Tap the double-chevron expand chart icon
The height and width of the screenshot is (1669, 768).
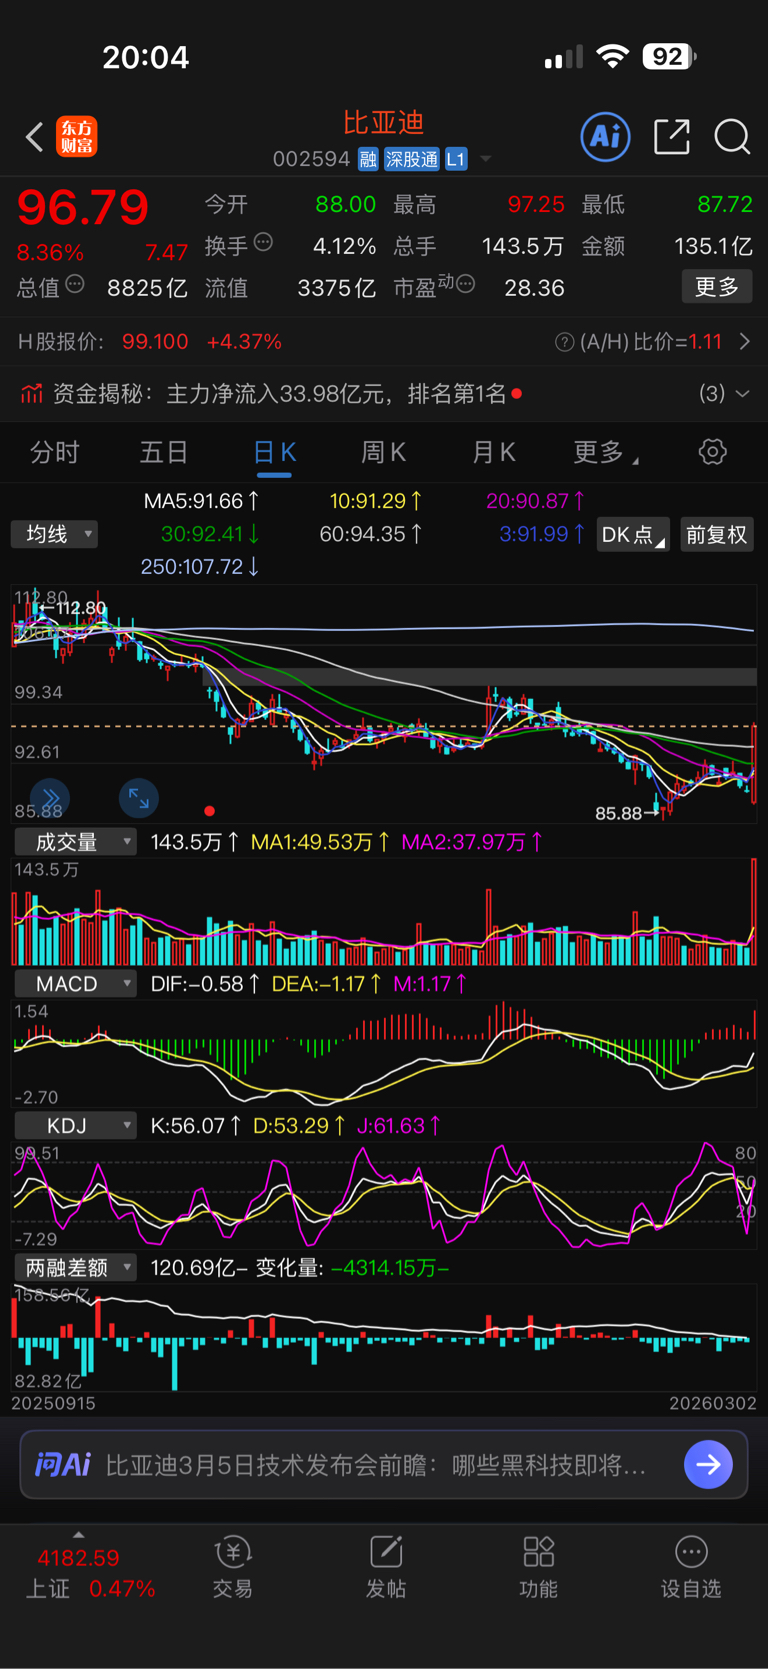coord(50,797)
